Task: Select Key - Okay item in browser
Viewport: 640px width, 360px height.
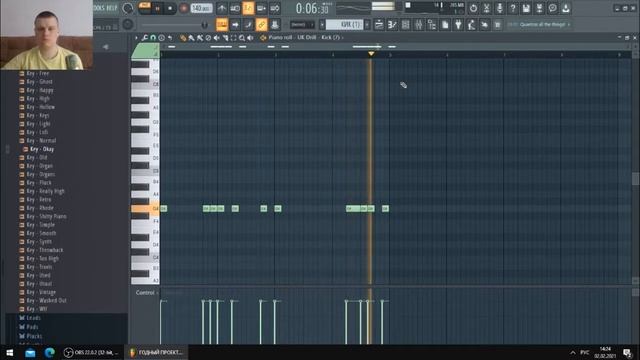Action: 42,149
